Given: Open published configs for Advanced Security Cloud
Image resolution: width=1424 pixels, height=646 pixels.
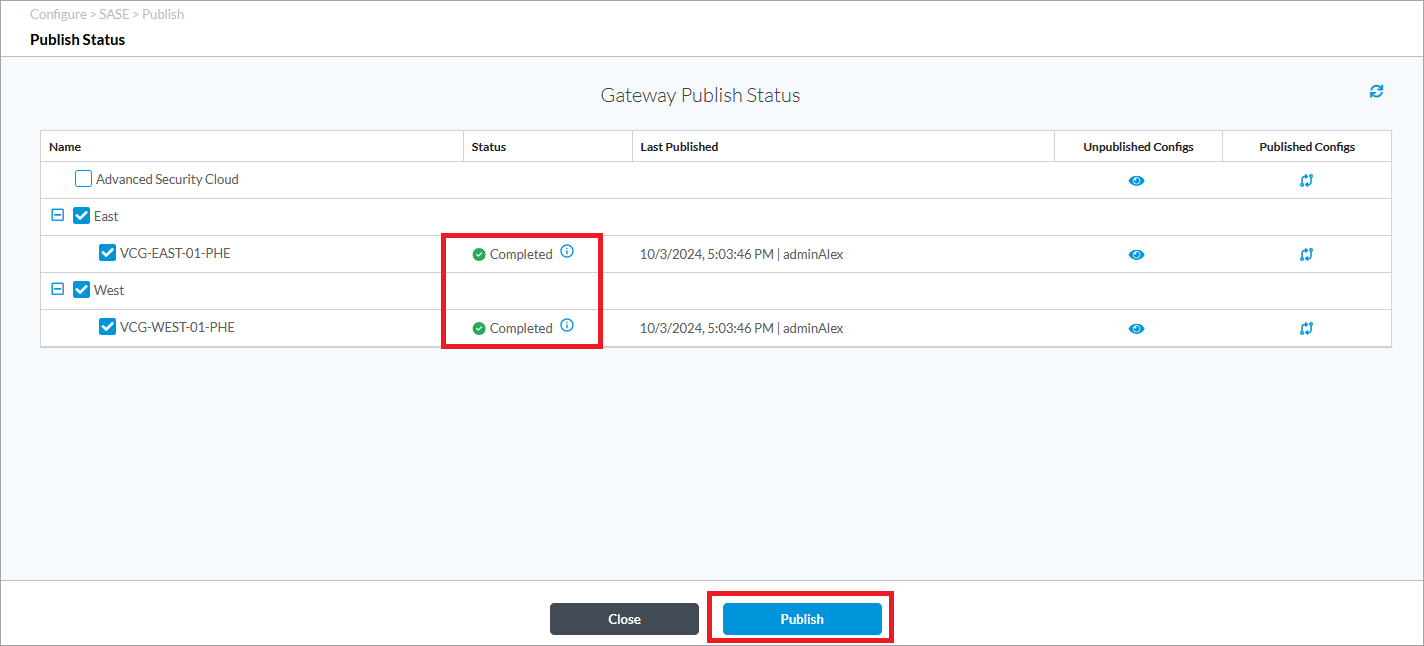Looking at the screenshot, I should [x=1306, y=181].
